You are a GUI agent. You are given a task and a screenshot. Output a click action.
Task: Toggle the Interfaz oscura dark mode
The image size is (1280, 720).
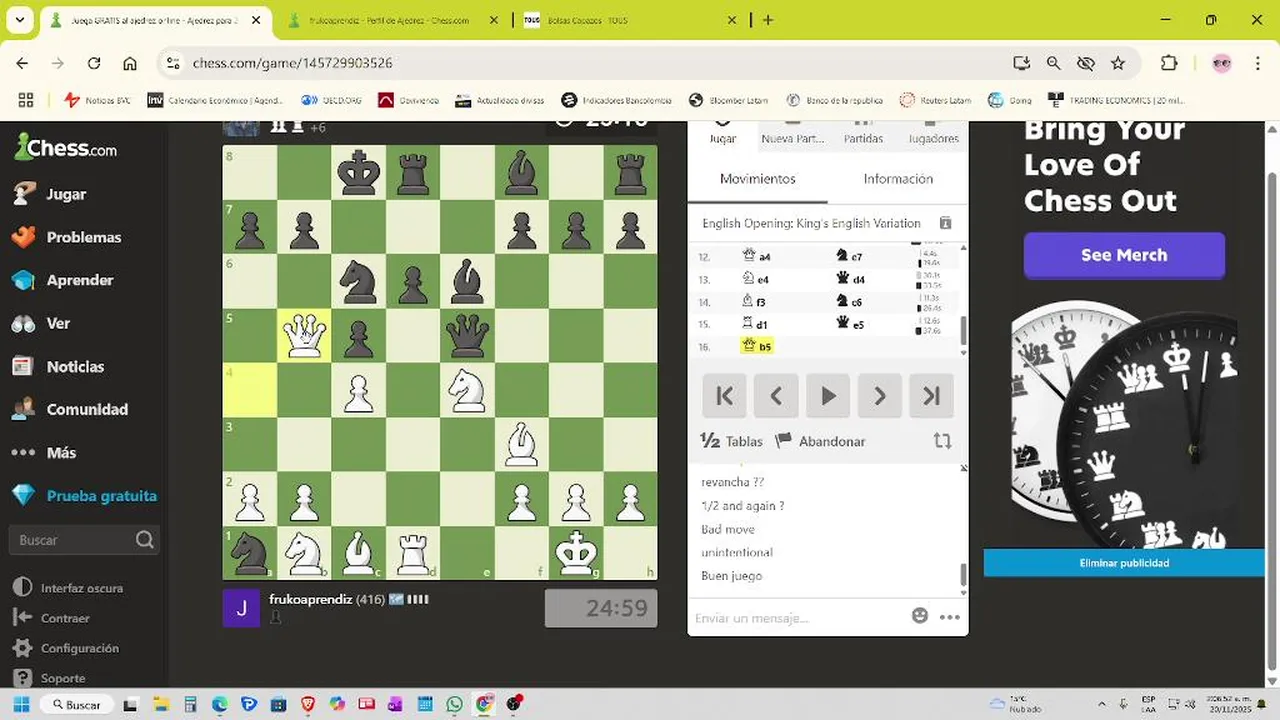81,588
